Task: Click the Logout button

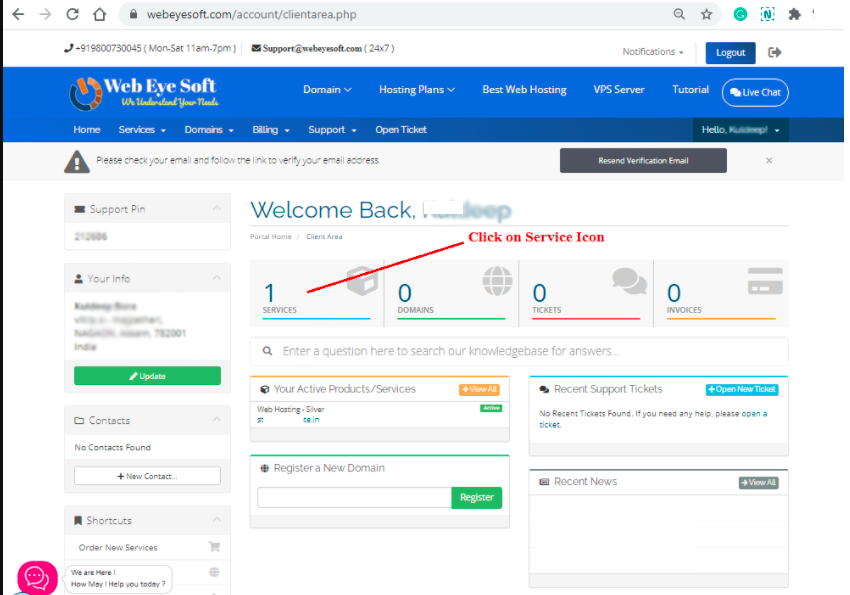Action: [730, 53]
